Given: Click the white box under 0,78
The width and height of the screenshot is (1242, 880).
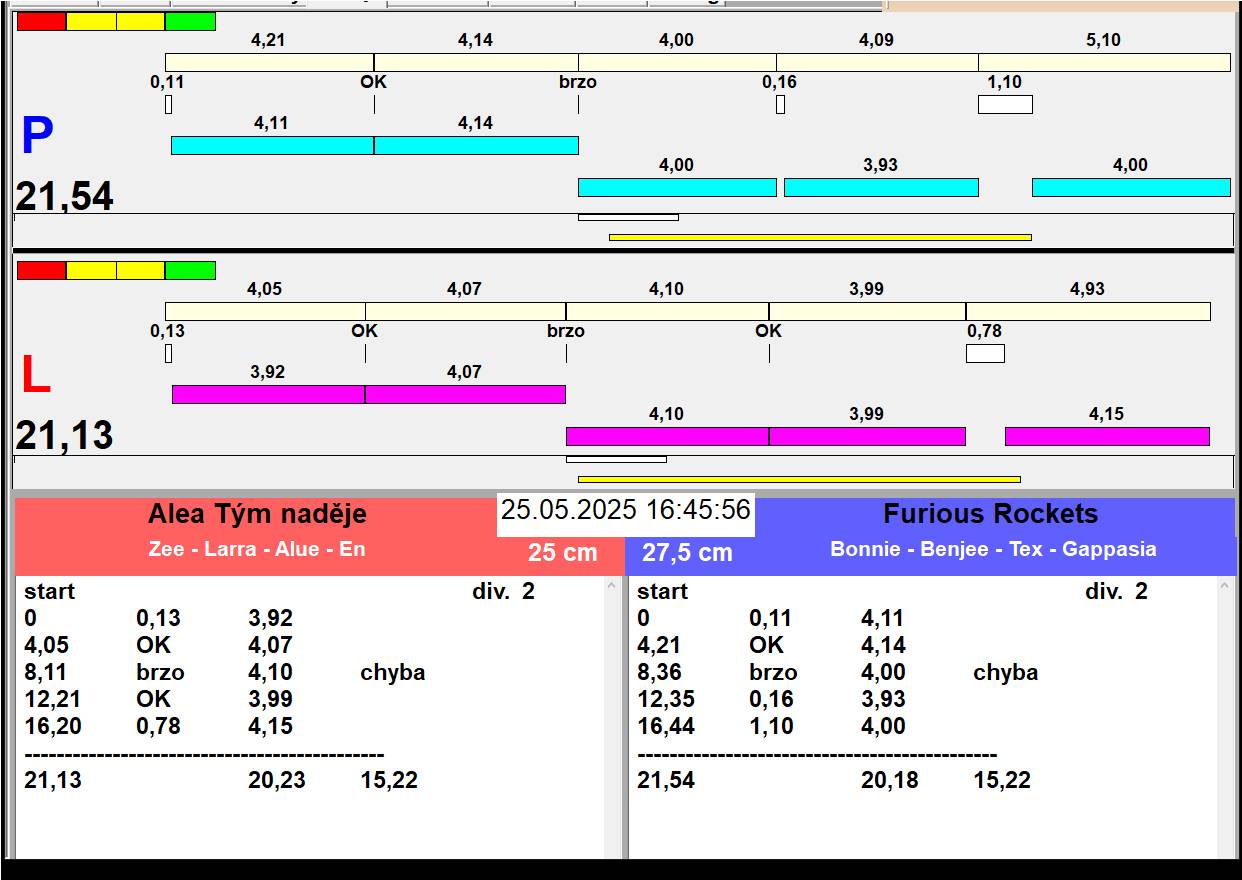Looking at the screenshot, I should pos(985,353).
